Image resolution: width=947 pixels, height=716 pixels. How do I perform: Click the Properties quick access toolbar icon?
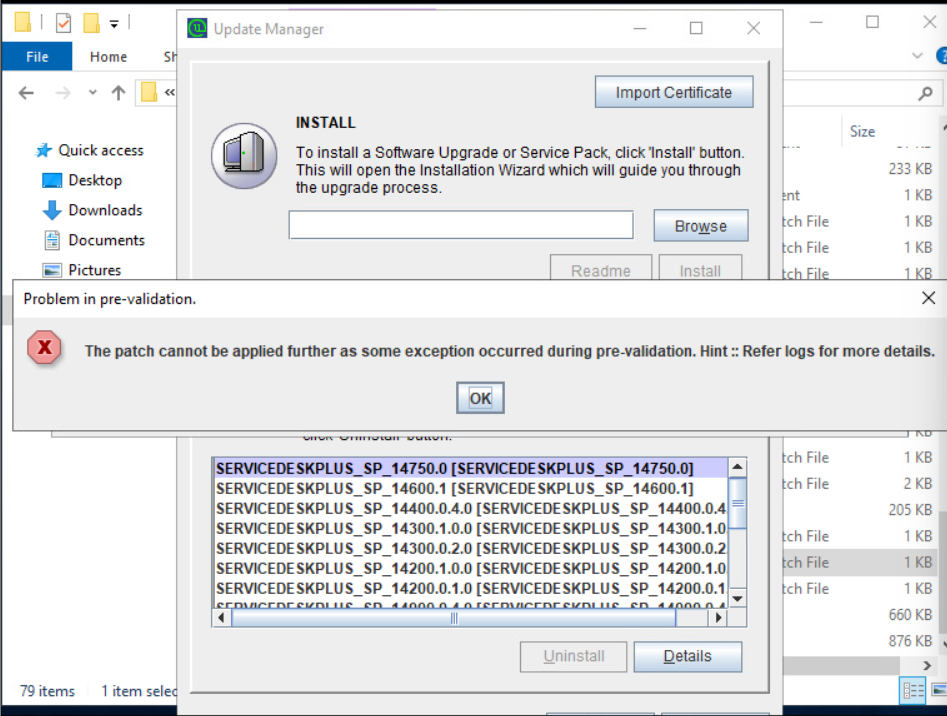pyautogui.click(x=63, y=23)
